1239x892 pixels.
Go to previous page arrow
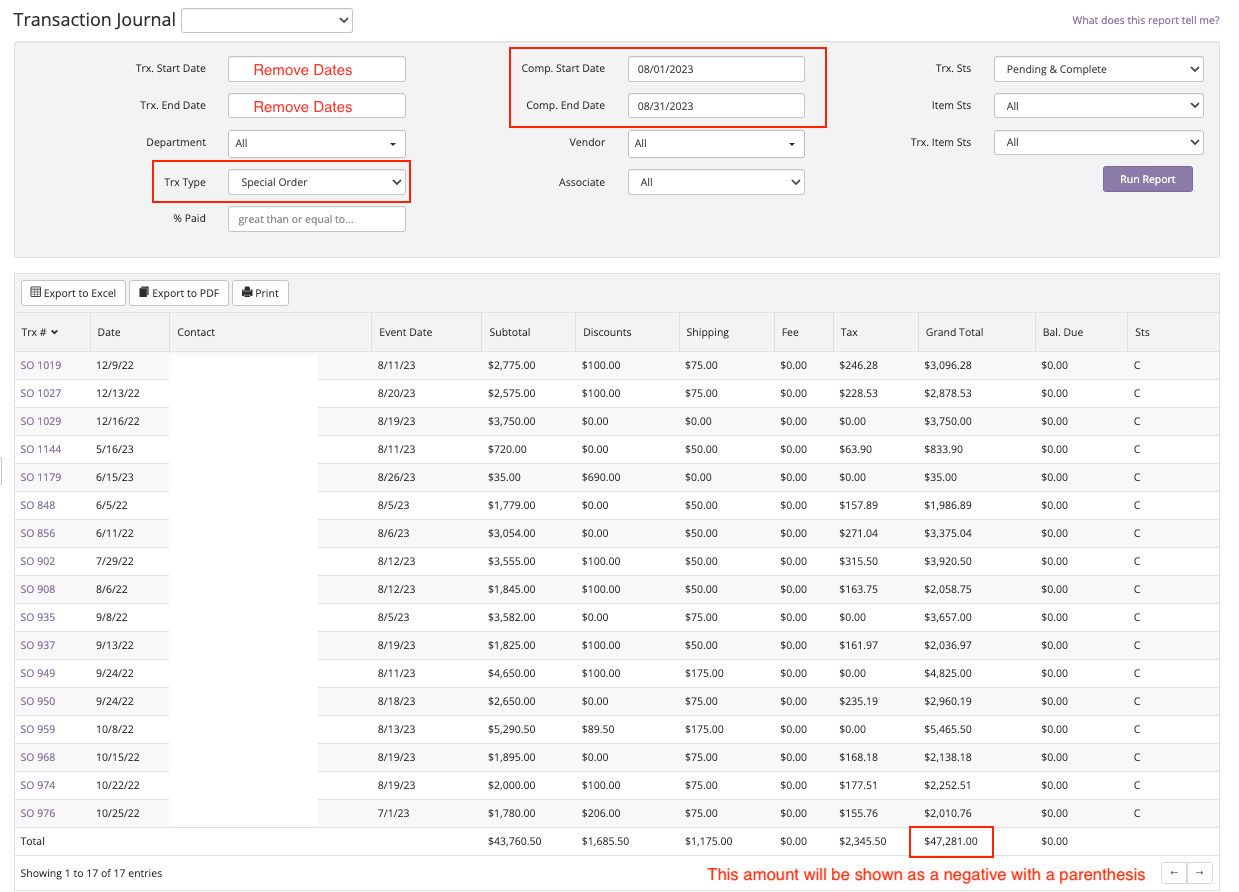(1175, 873)
